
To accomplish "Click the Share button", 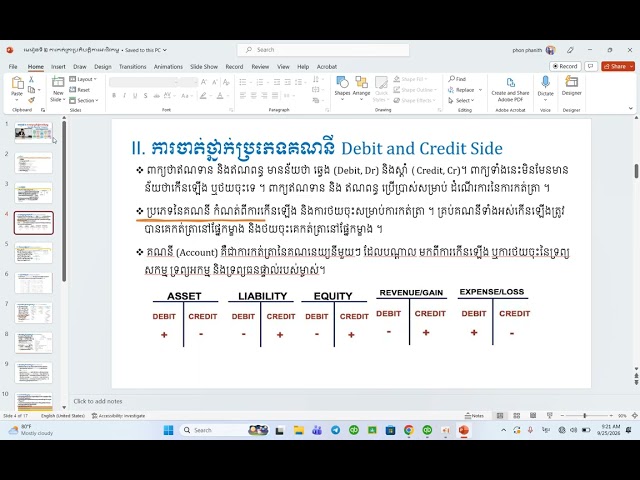I will point(615,66).
